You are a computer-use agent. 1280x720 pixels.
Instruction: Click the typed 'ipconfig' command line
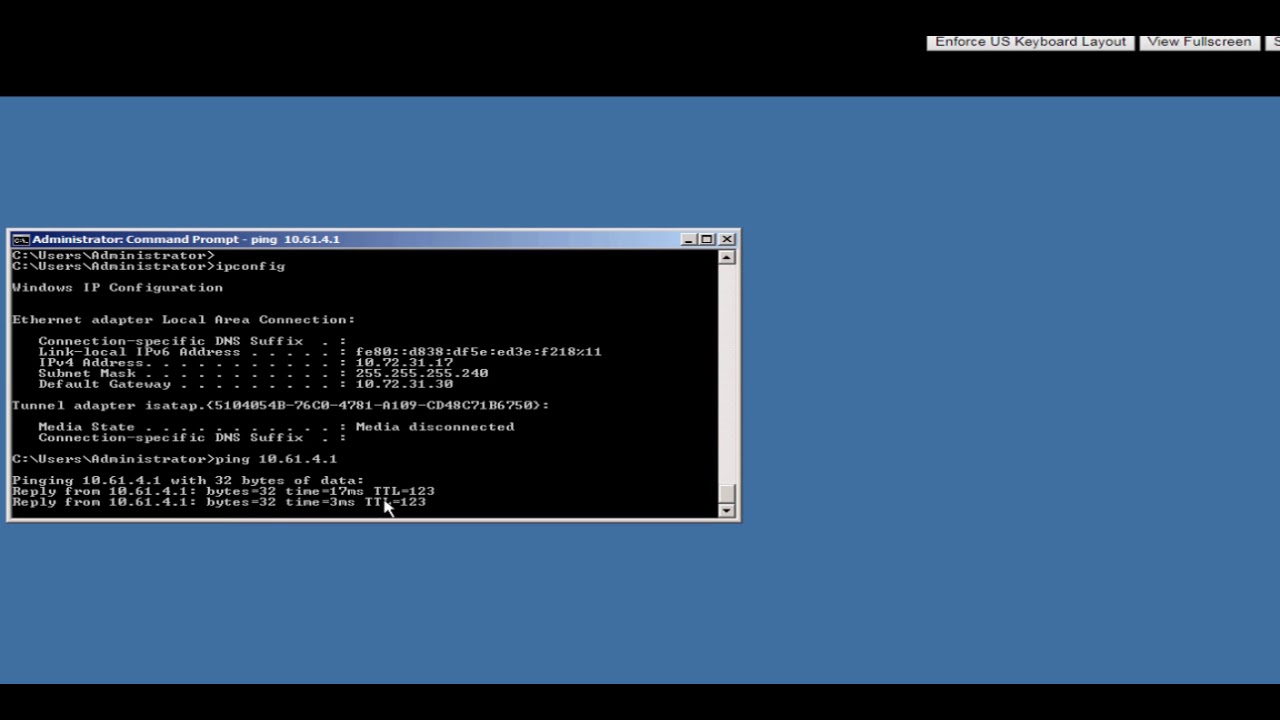(x=149, y=266)
